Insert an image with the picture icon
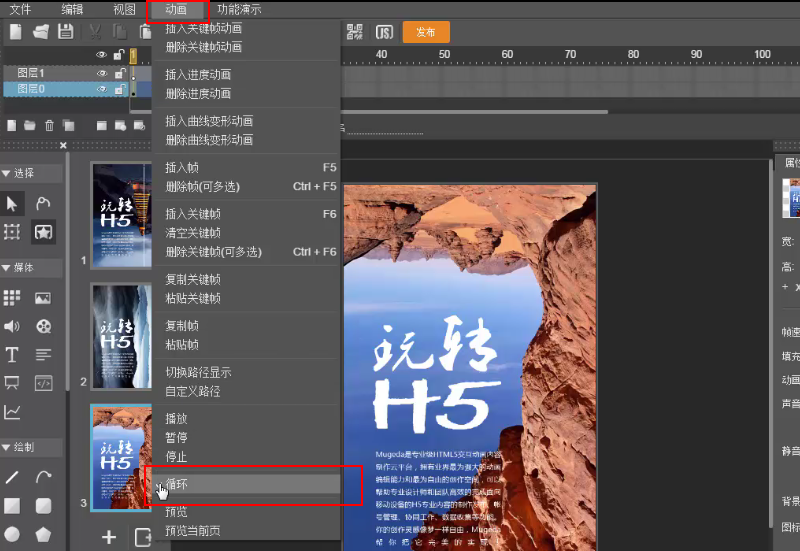This screenshot has height=551, width=800. (x=43, y=298)
